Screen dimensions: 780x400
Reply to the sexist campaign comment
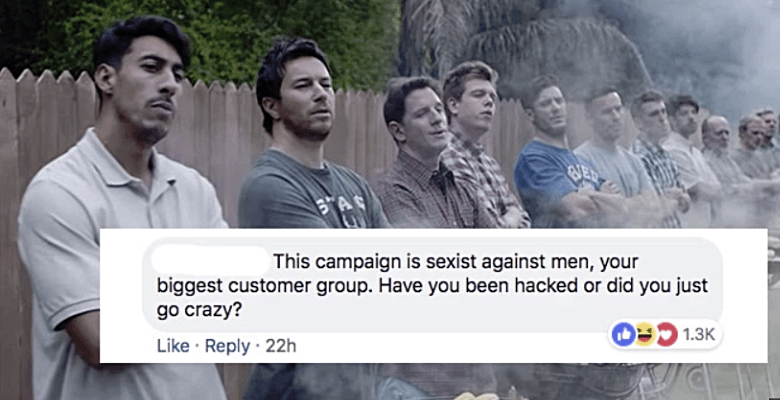228,346
